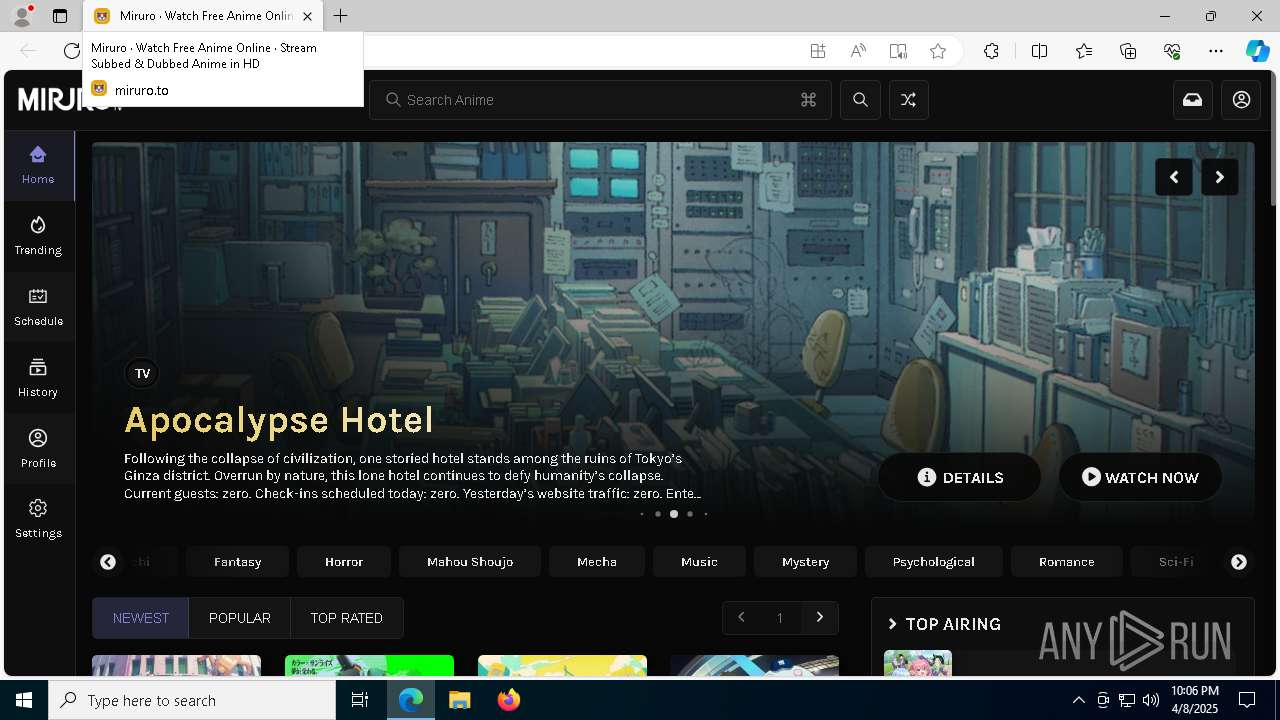Screen dimensions: 1280x720
Task: Refresh the page in Edge
Action: (x=71, y=51)
